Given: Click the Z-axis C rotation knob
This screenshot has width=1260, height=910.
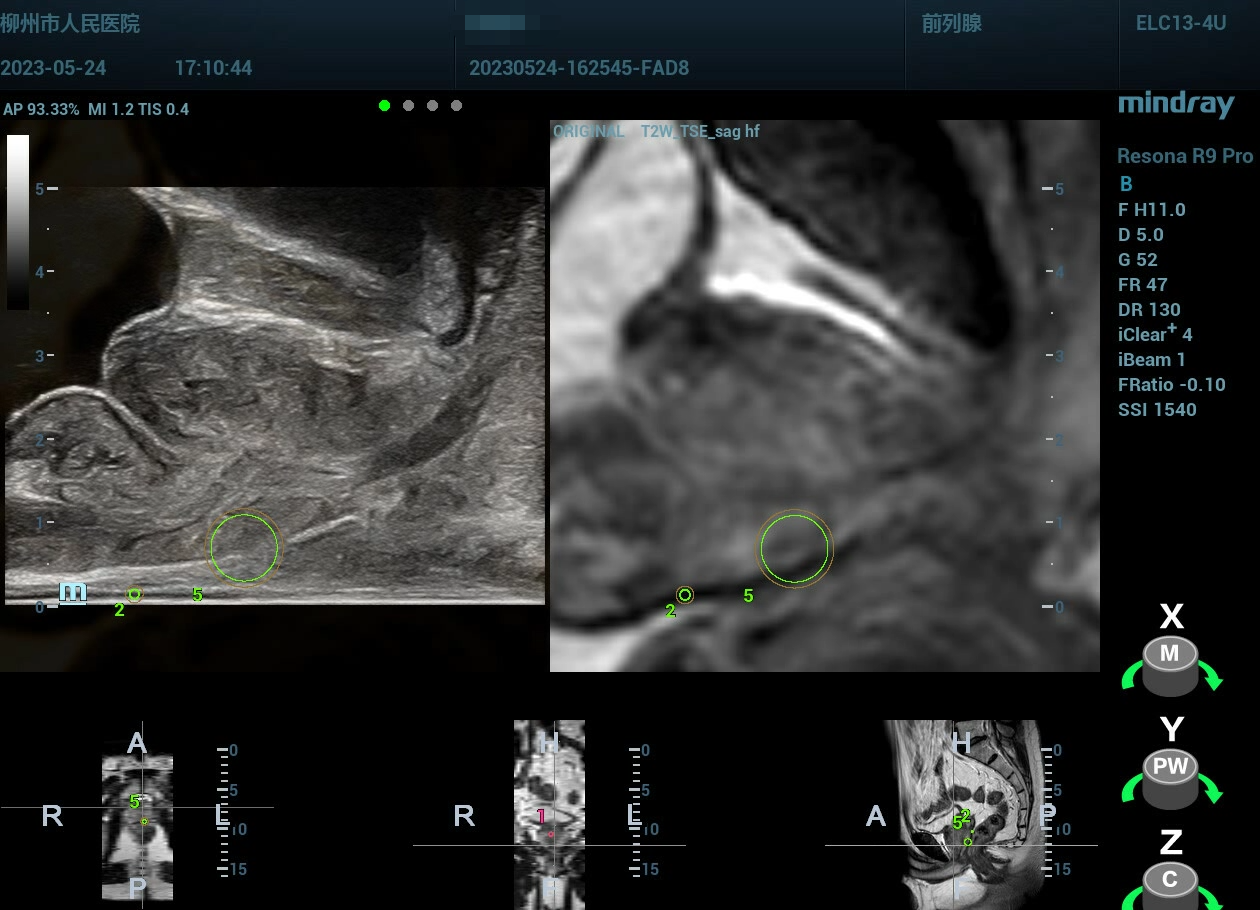Looking at the screenshot, I should (x=1170, y=883).
